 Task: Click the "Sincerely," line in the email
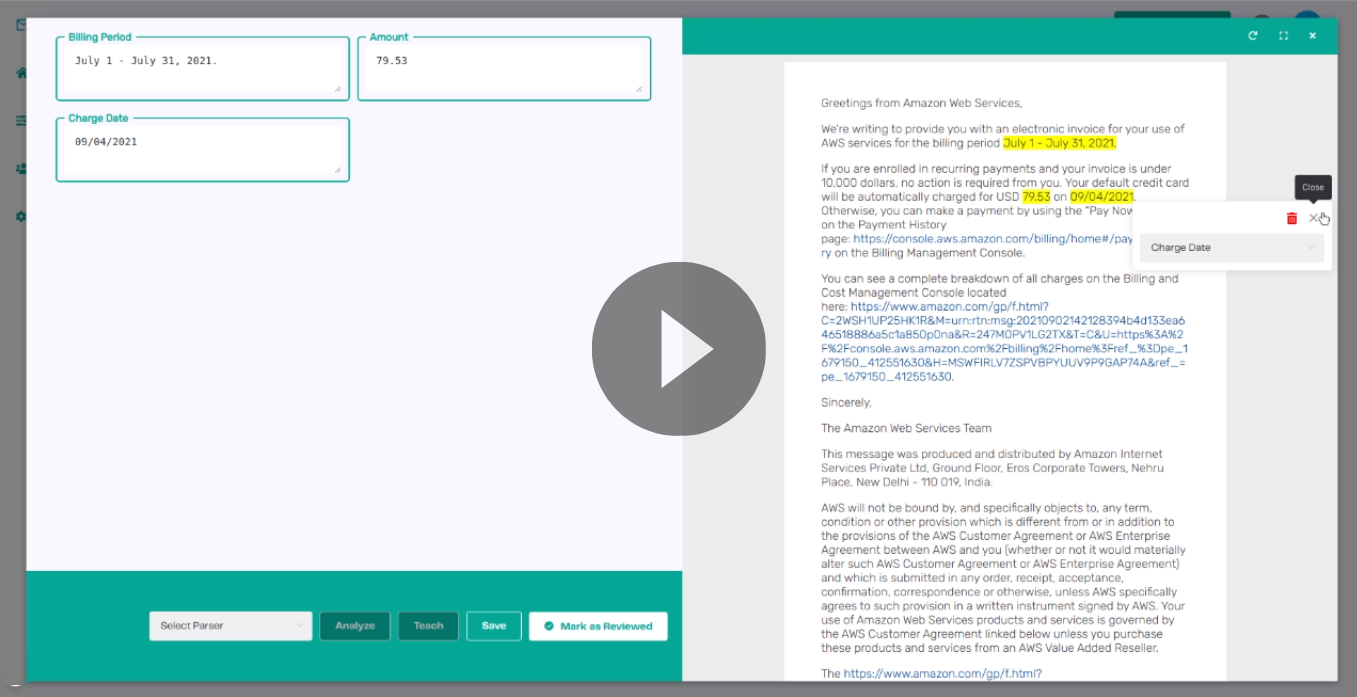(x=846, y=403)
